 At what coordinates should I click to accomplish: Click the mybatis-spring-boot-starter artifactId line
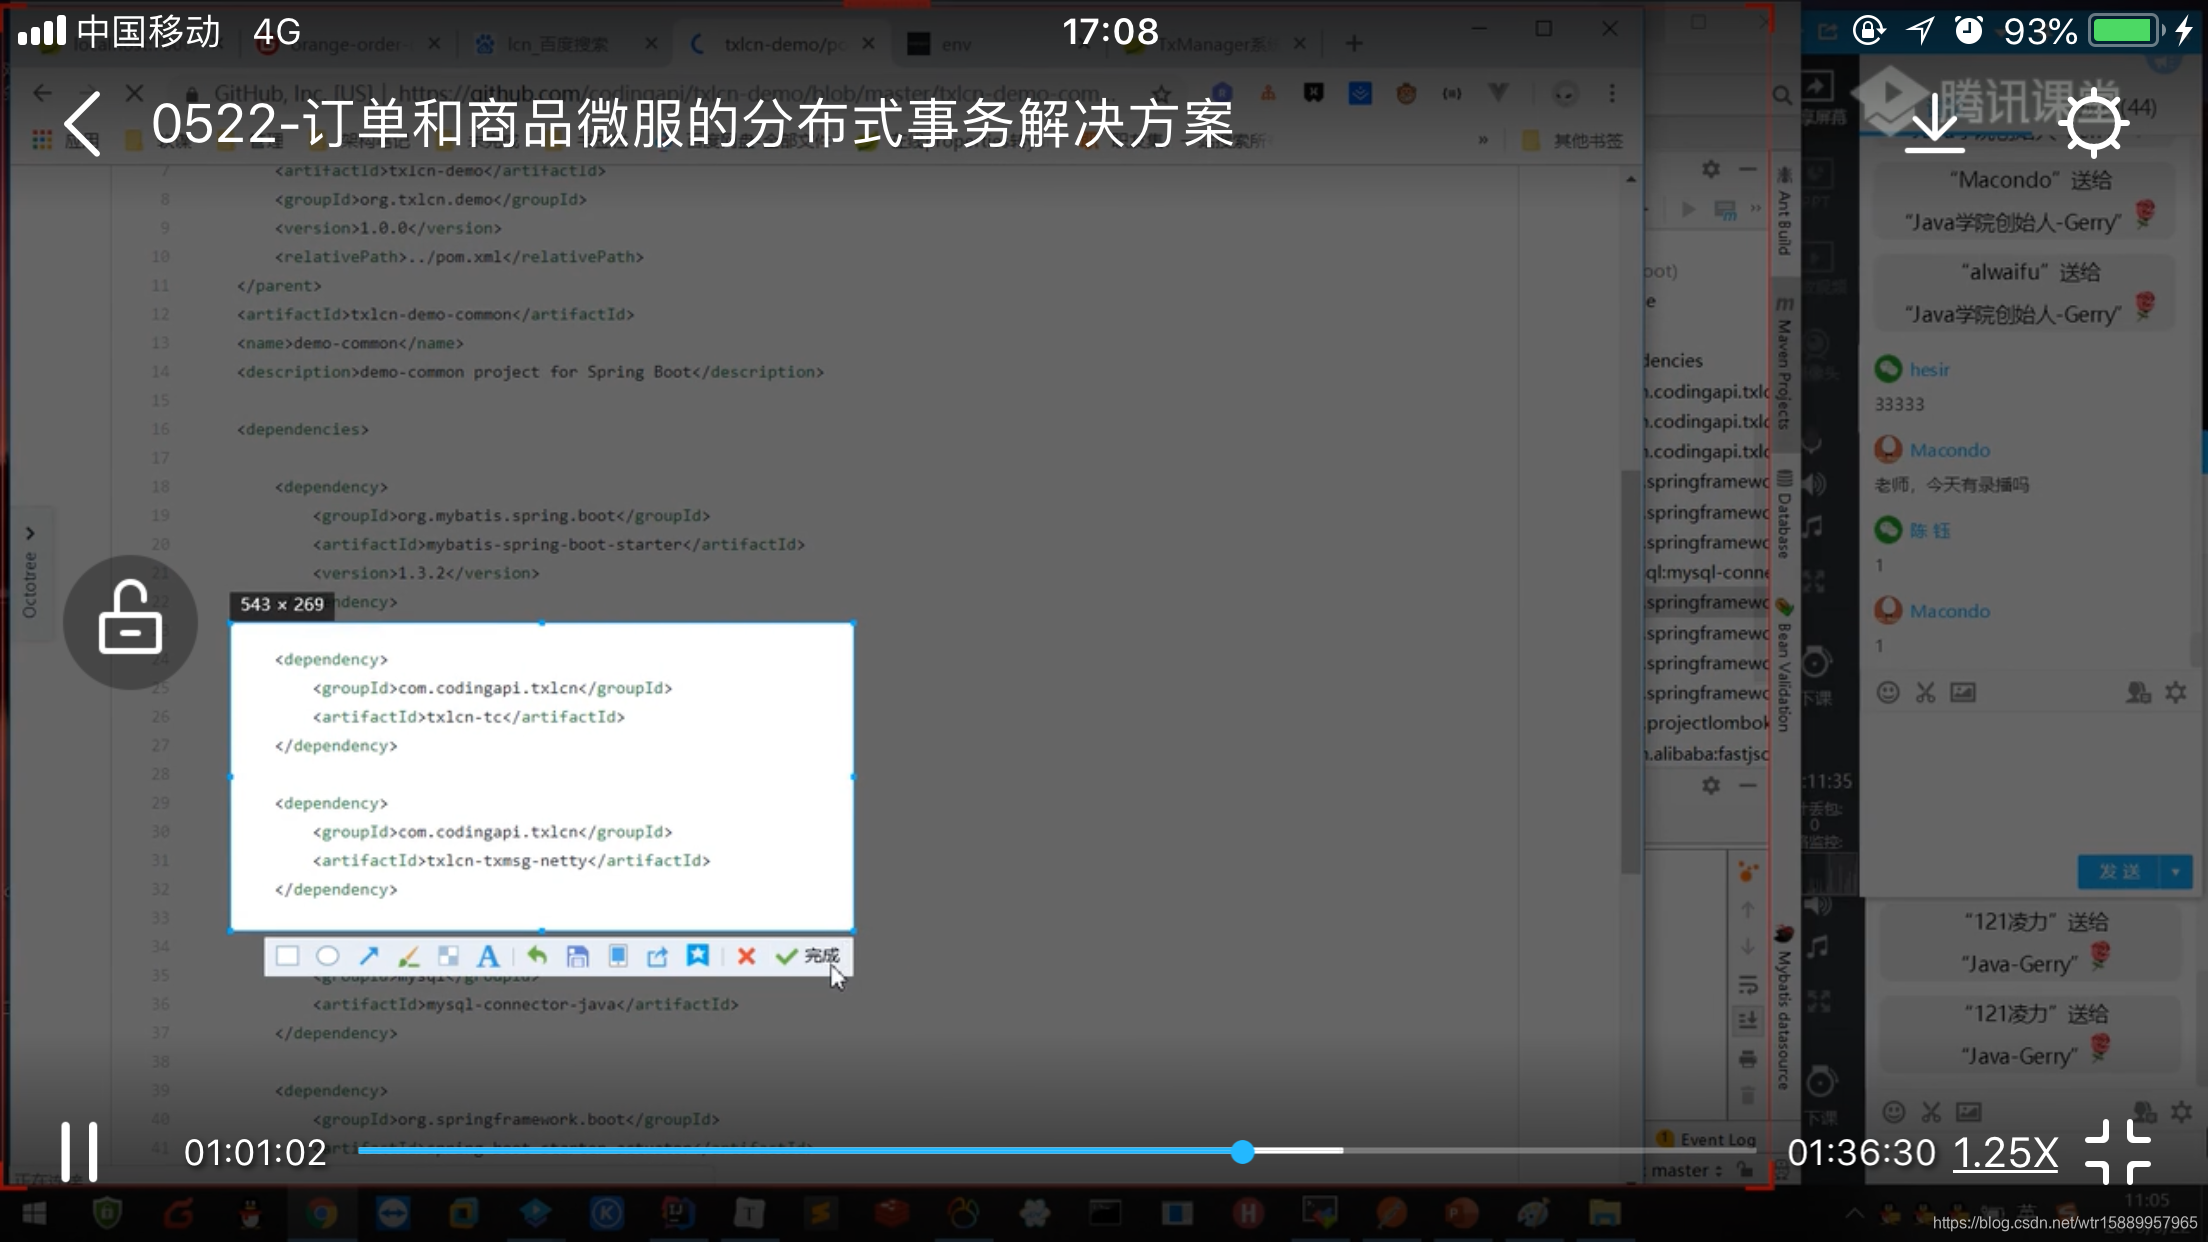[558, 544]
